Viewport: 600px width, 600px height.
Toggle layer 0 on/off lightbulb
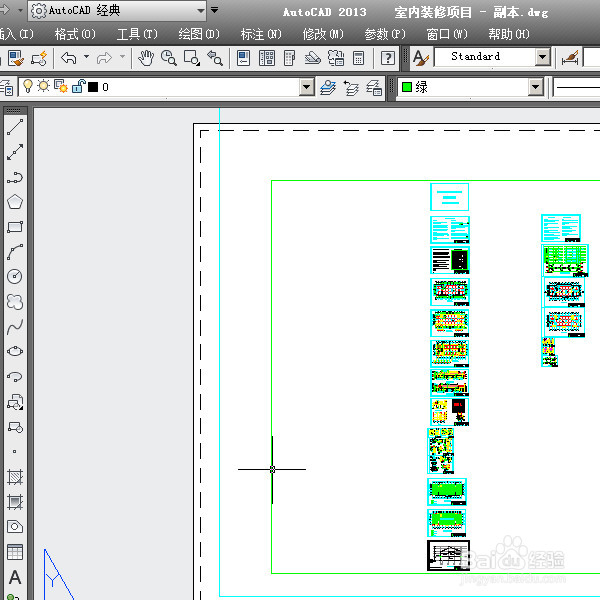(28, 86)
